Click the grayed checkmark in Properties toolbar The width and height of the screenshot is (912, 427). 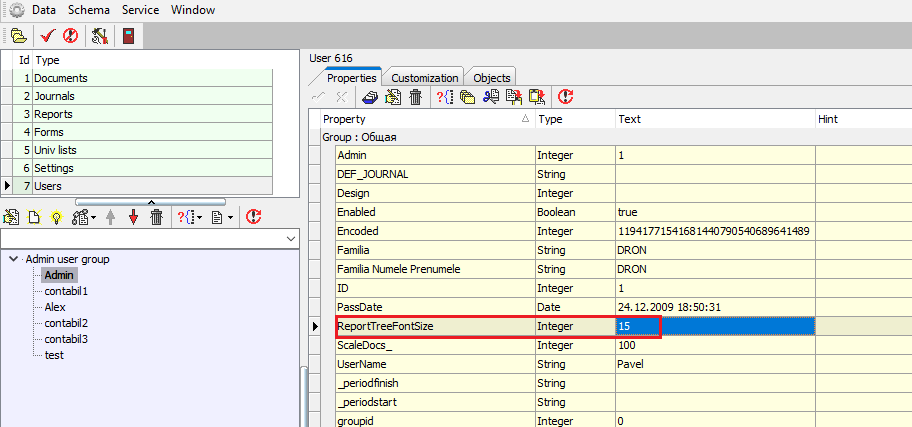[319, 97]
